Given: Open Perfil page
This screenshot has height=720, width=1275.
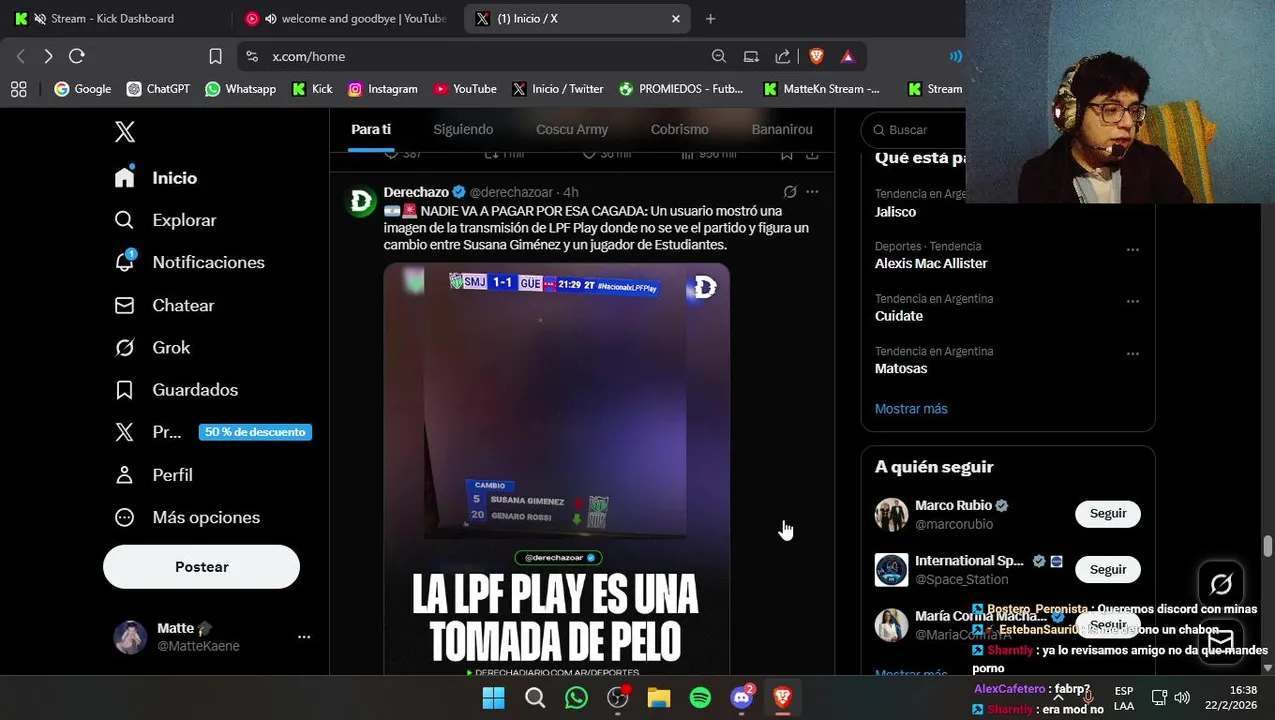Looking at the screenshot, I should point(153,475).
